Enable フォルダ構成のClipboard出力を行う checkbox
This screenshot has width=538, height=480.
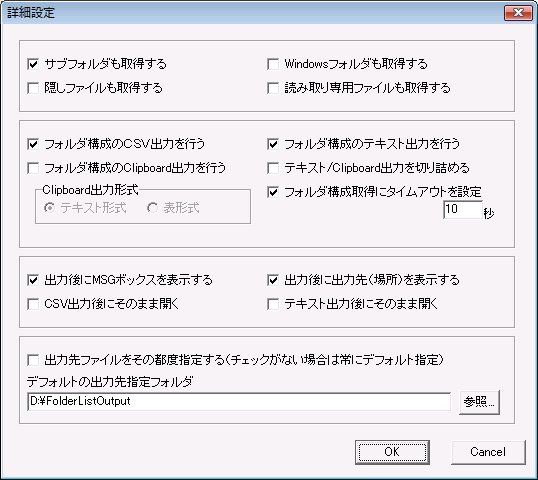tap(33, 168)
